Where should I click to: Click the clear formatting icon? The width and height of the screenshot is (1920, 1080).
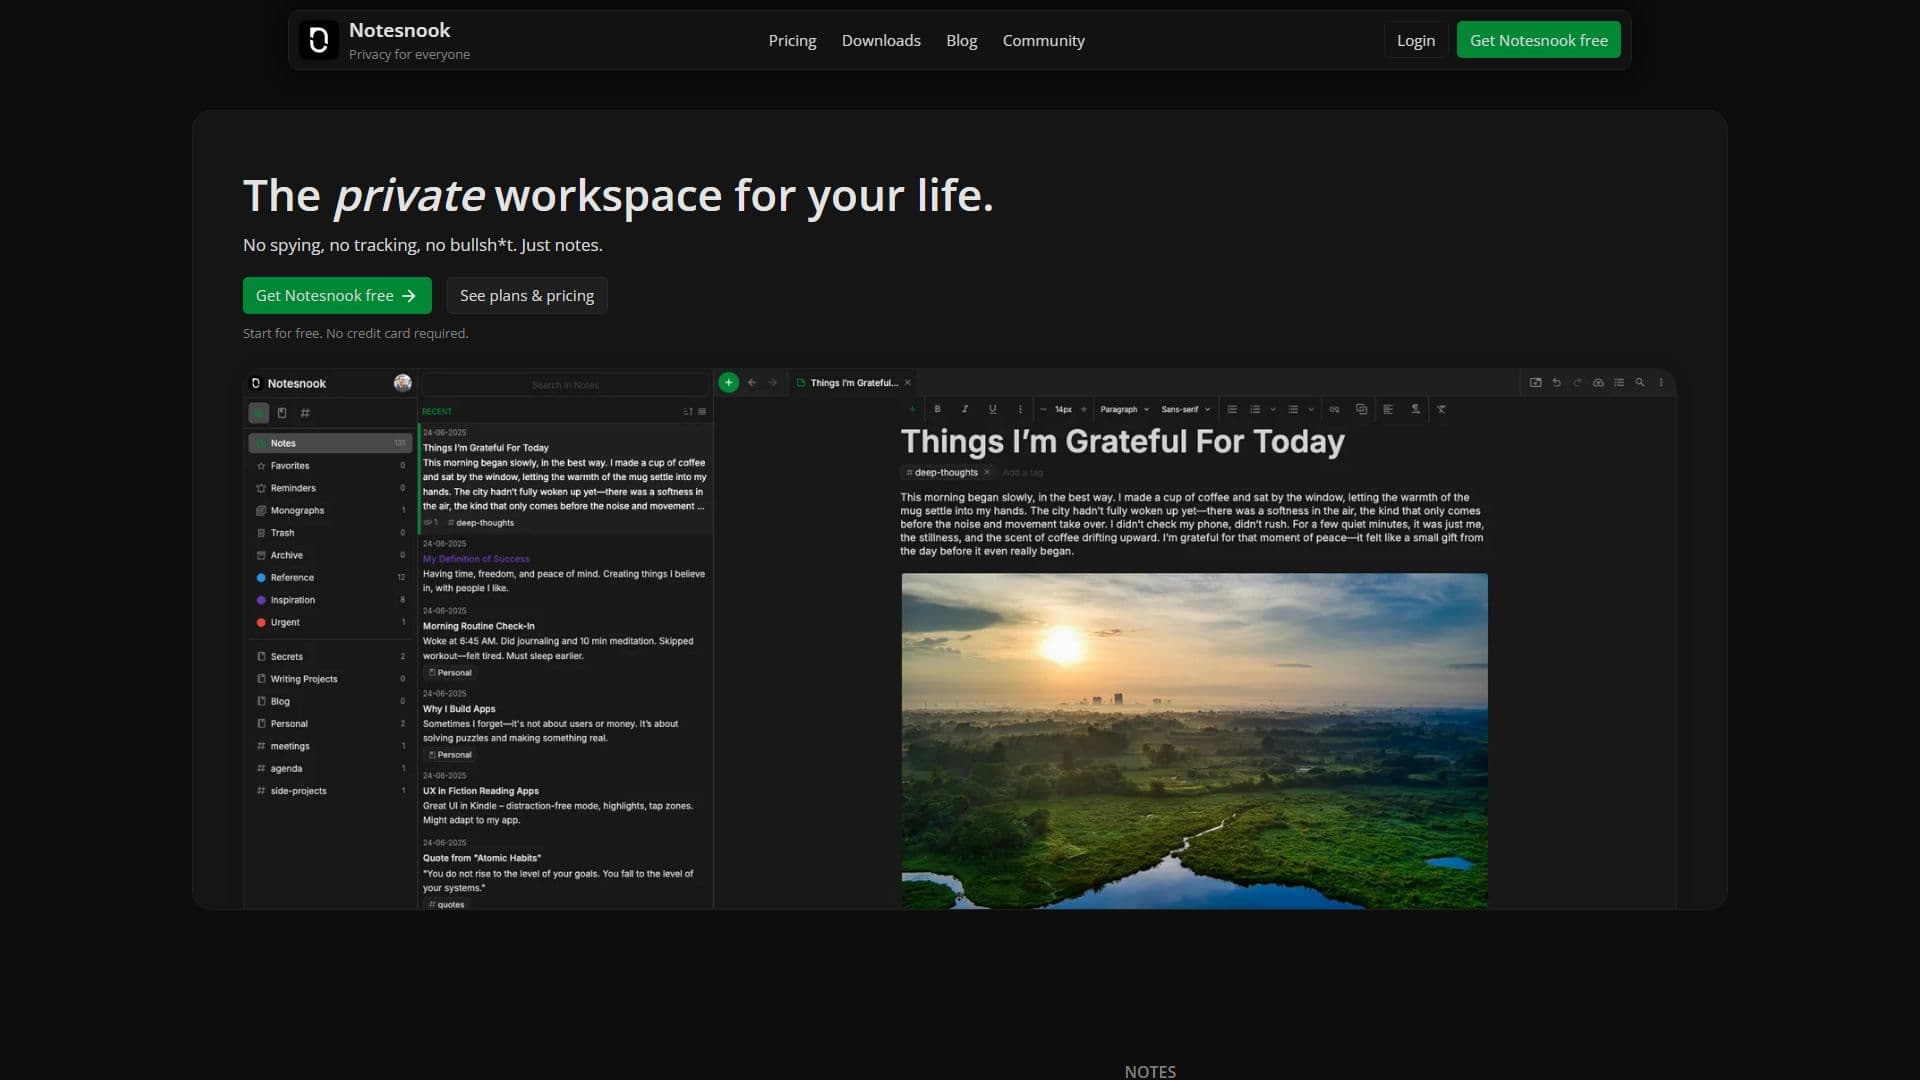click(x=1441, y=409)
